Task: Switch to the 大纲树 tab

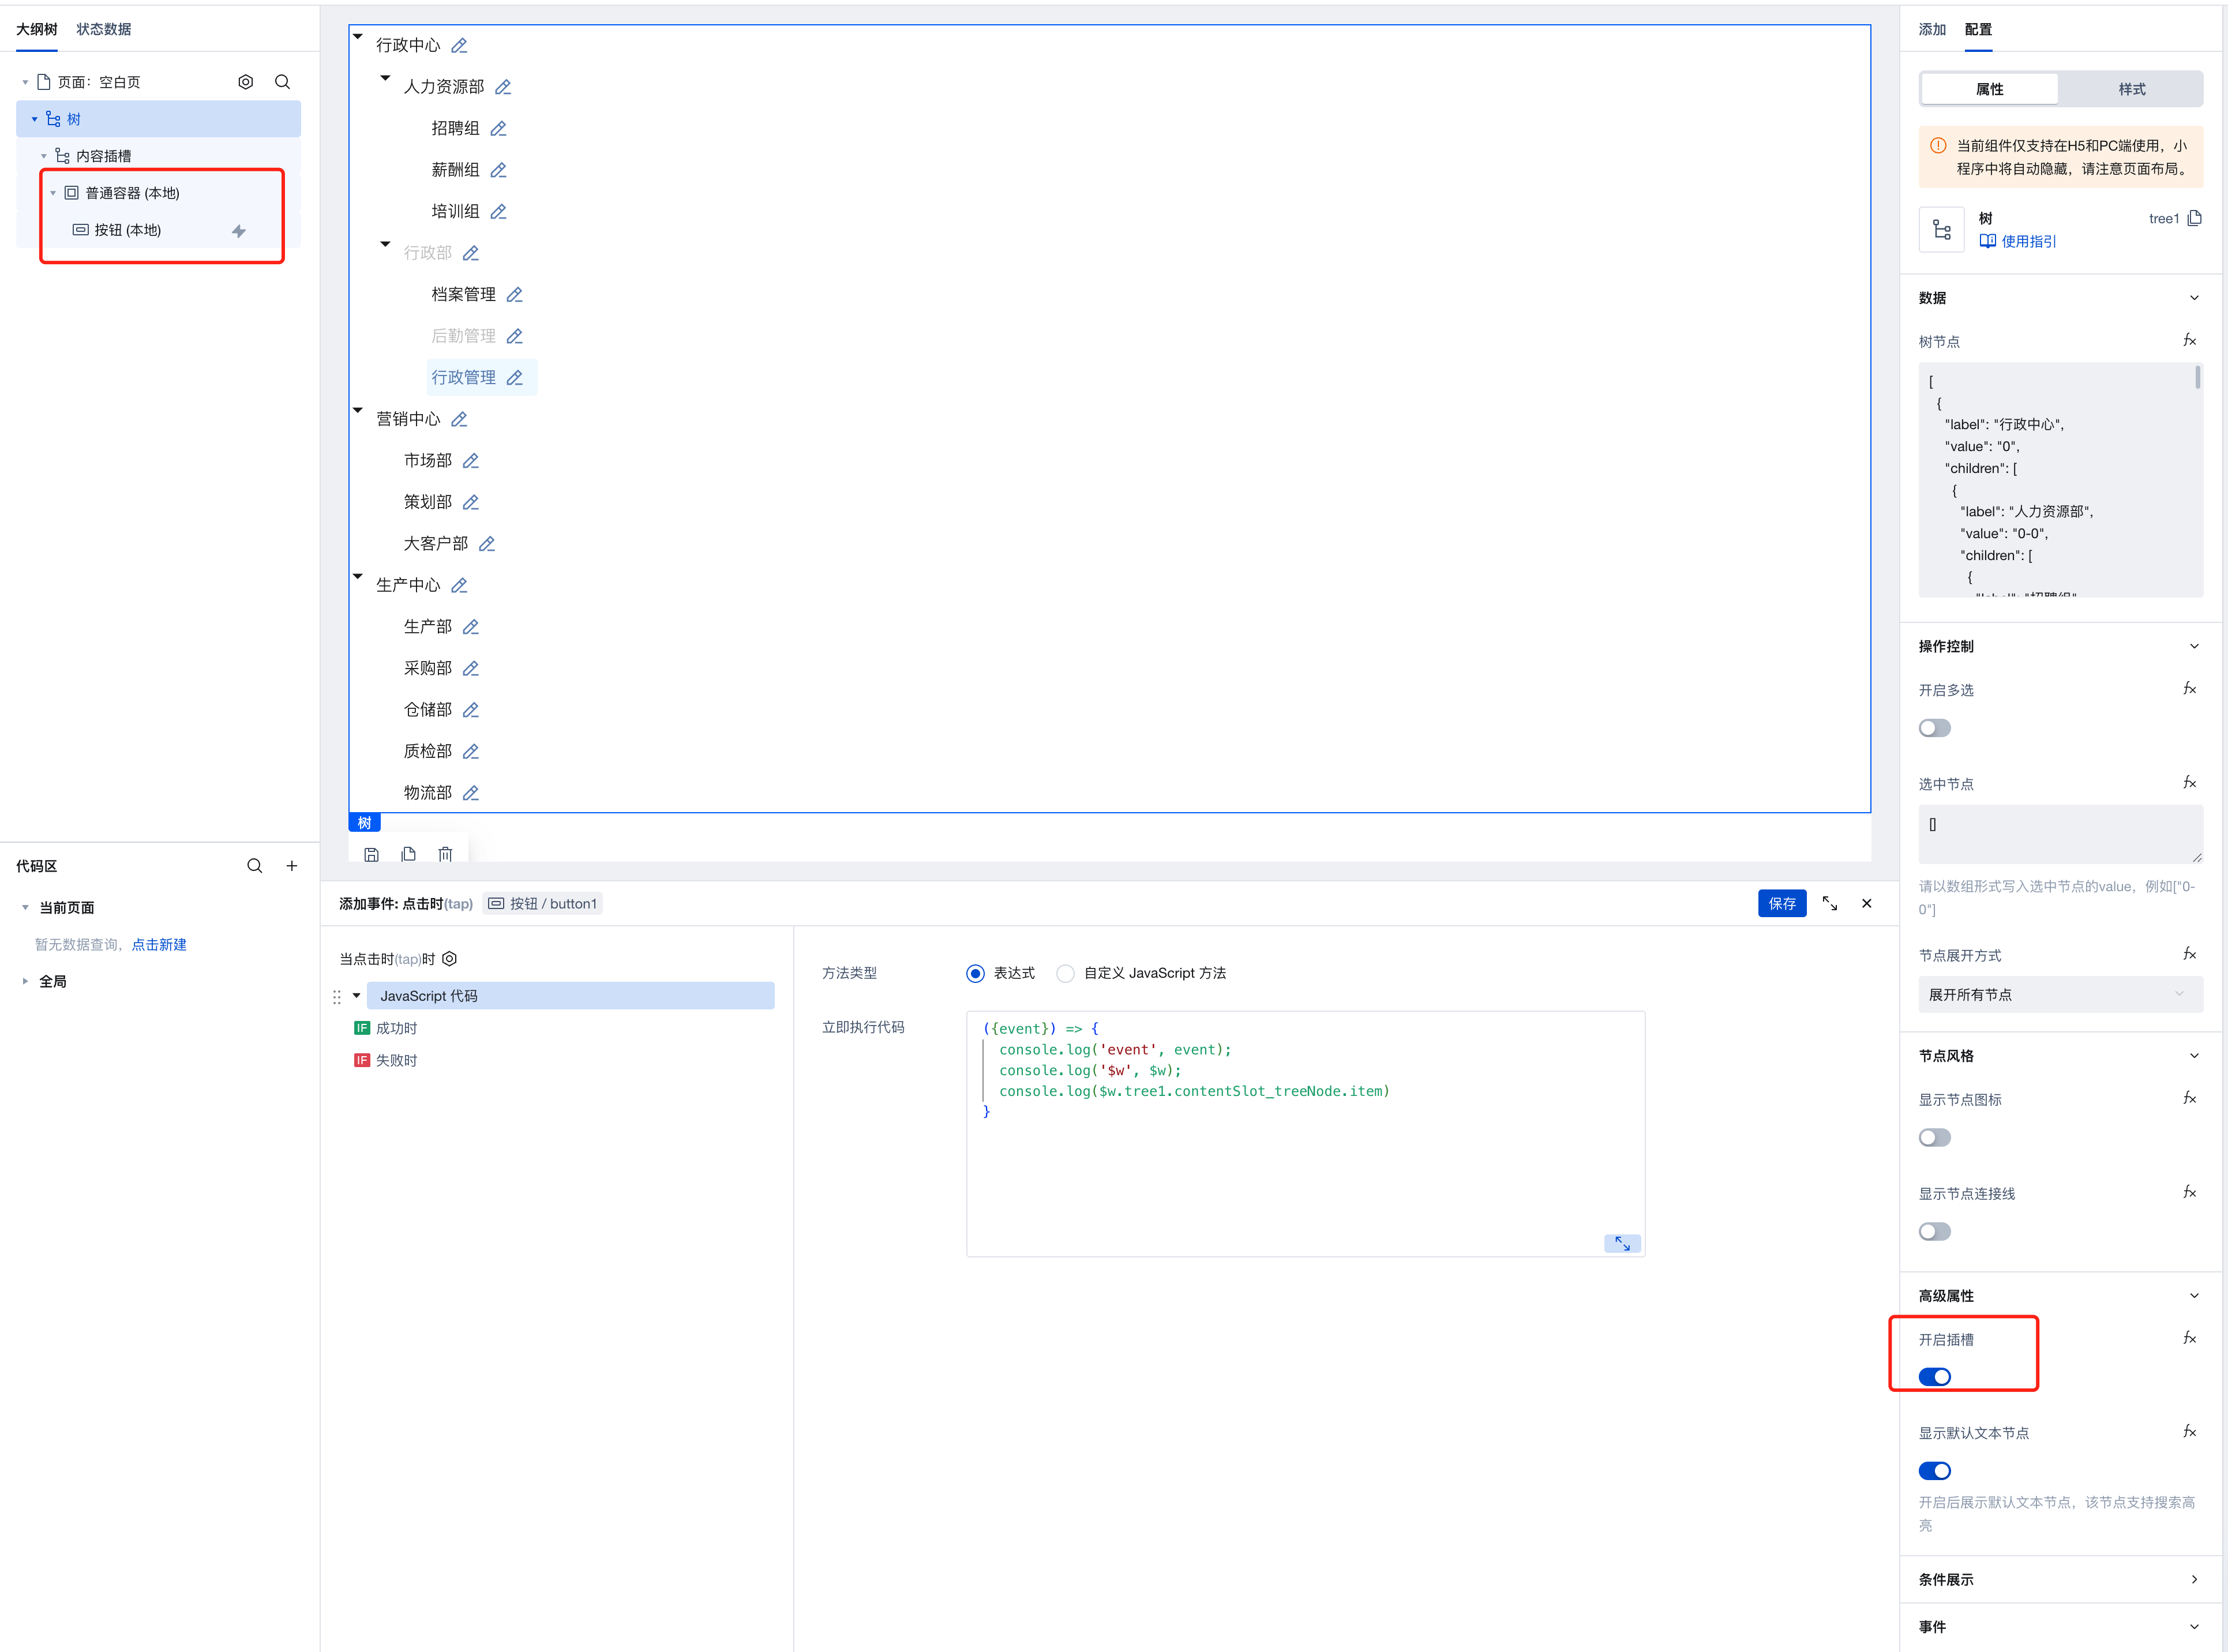Action: (x=37, y=29)
